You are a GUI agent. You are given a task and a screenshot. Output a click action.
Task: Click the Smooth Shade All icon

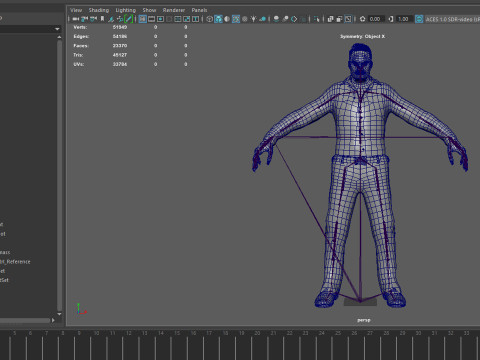point(218,19)
